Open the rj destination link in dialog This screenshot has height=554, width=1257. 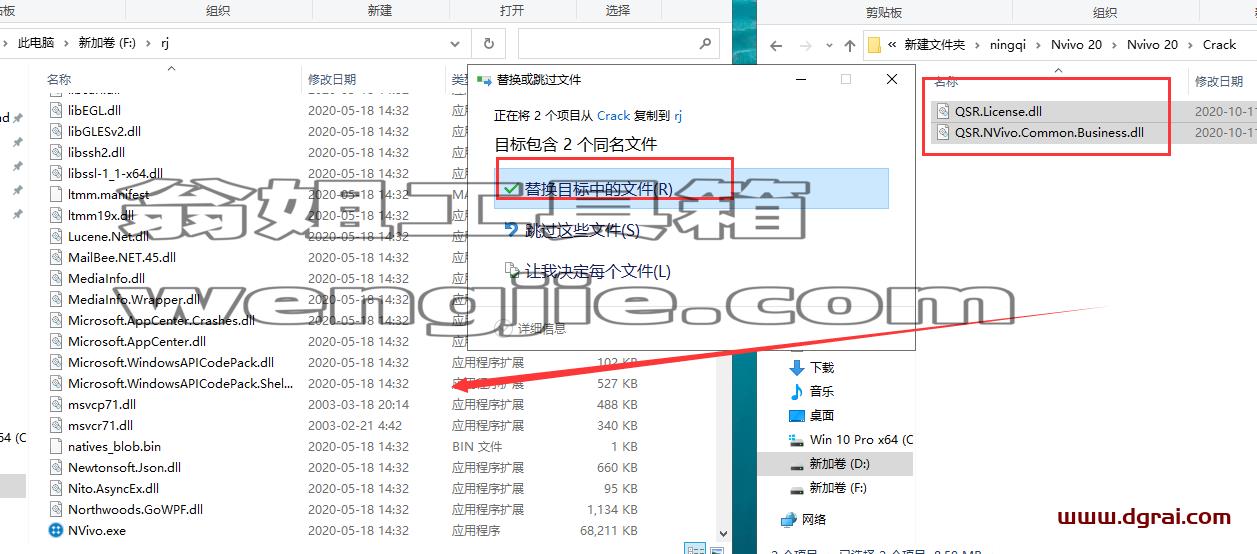point(678,116)
